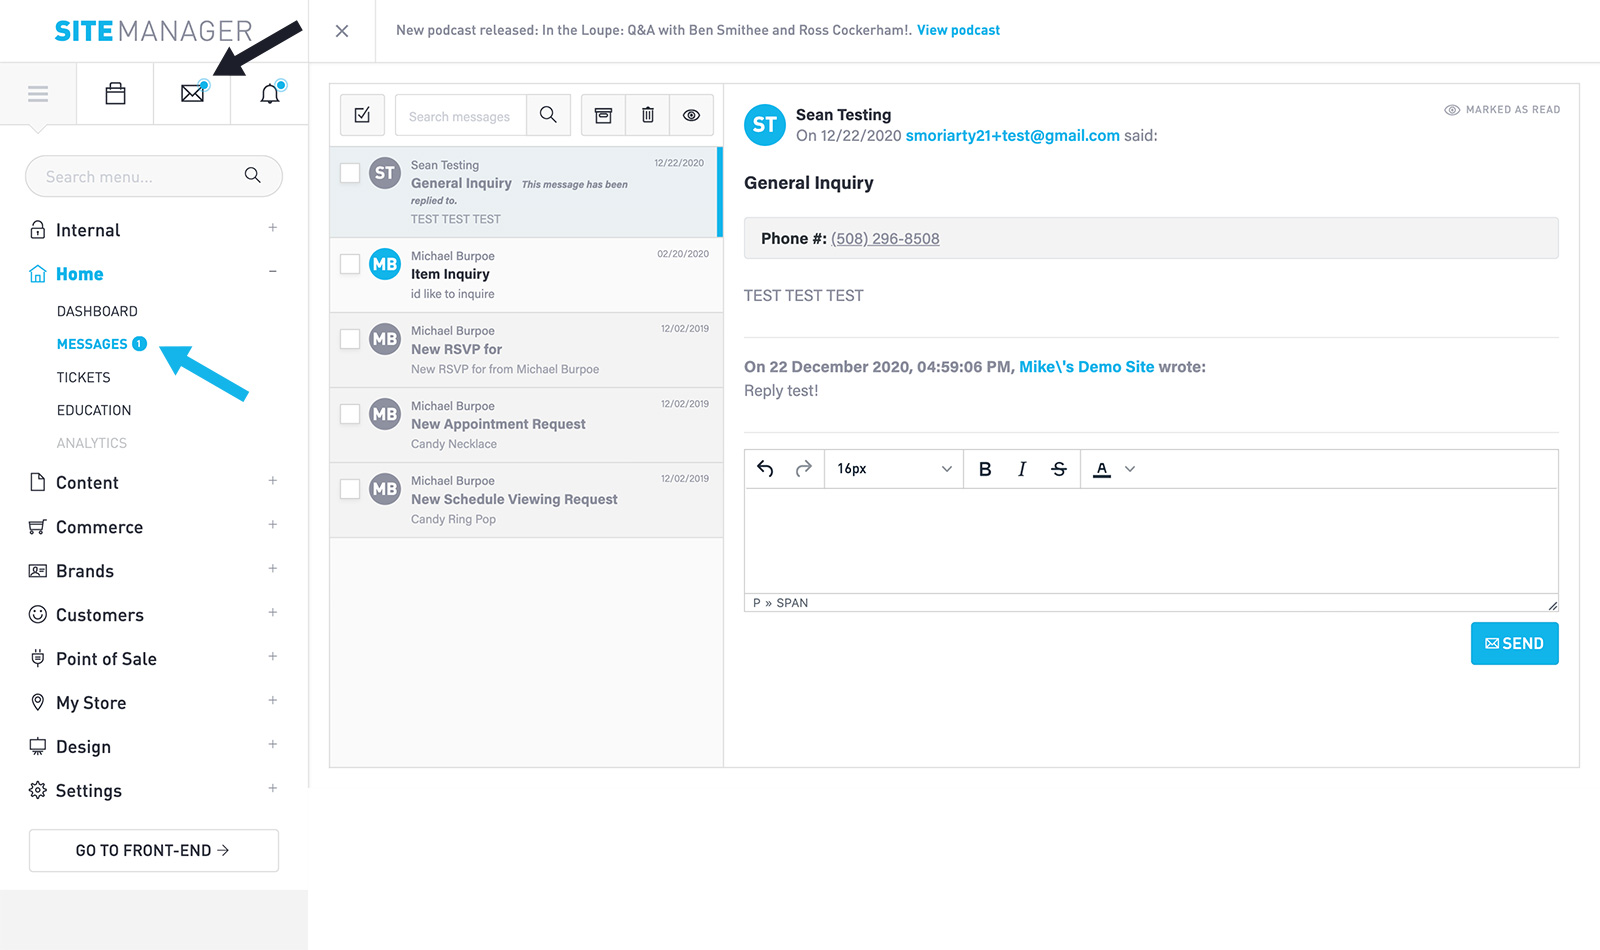
Task: Select all messages with the check-all box
Action: coord(362,115)
